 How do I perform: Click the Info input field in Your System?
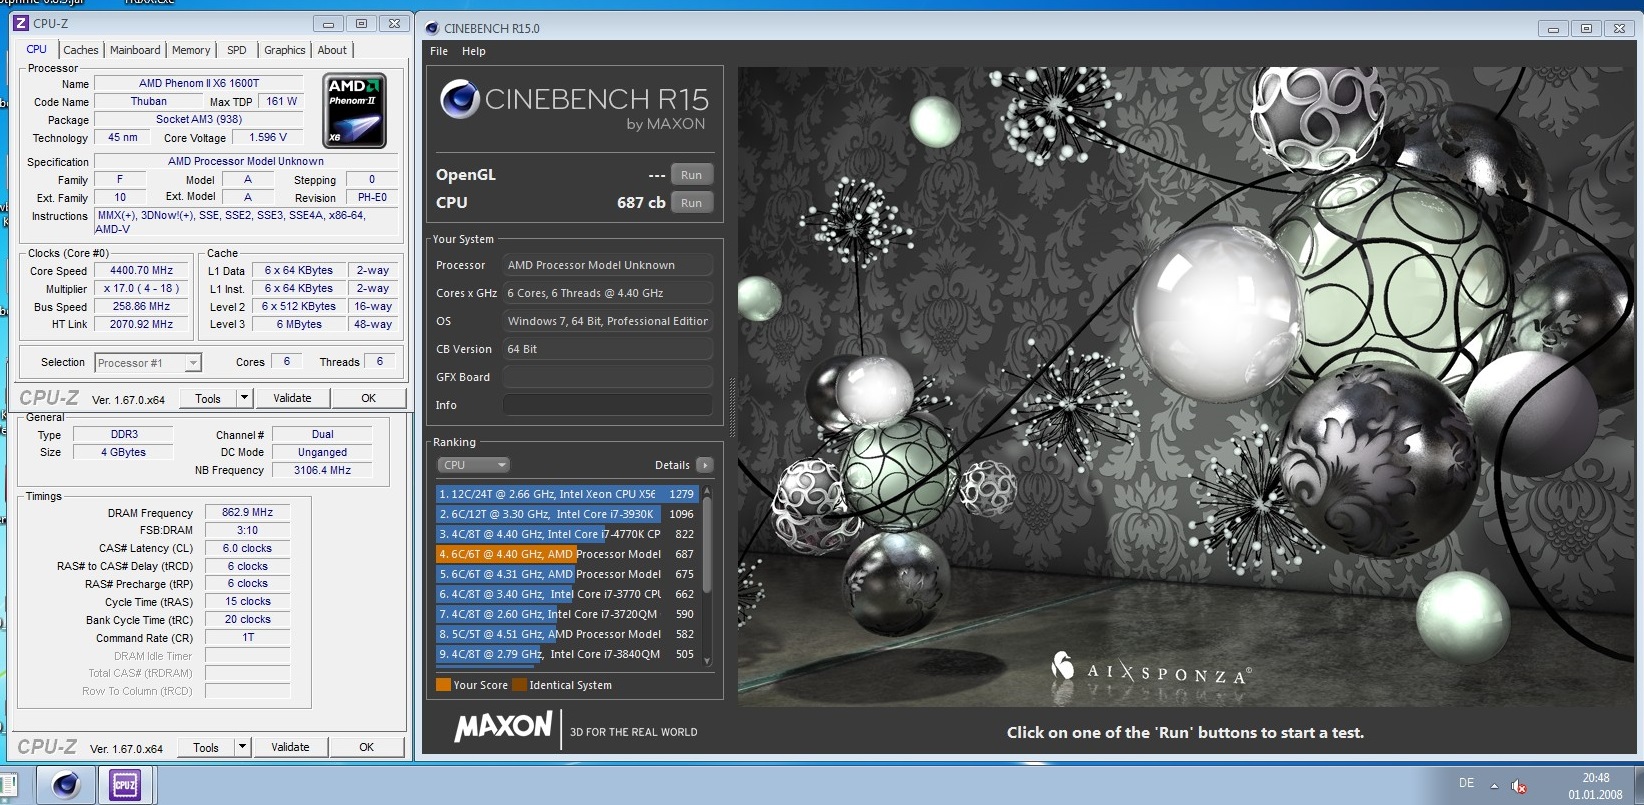pyautogui.click(x=608, y=405)
